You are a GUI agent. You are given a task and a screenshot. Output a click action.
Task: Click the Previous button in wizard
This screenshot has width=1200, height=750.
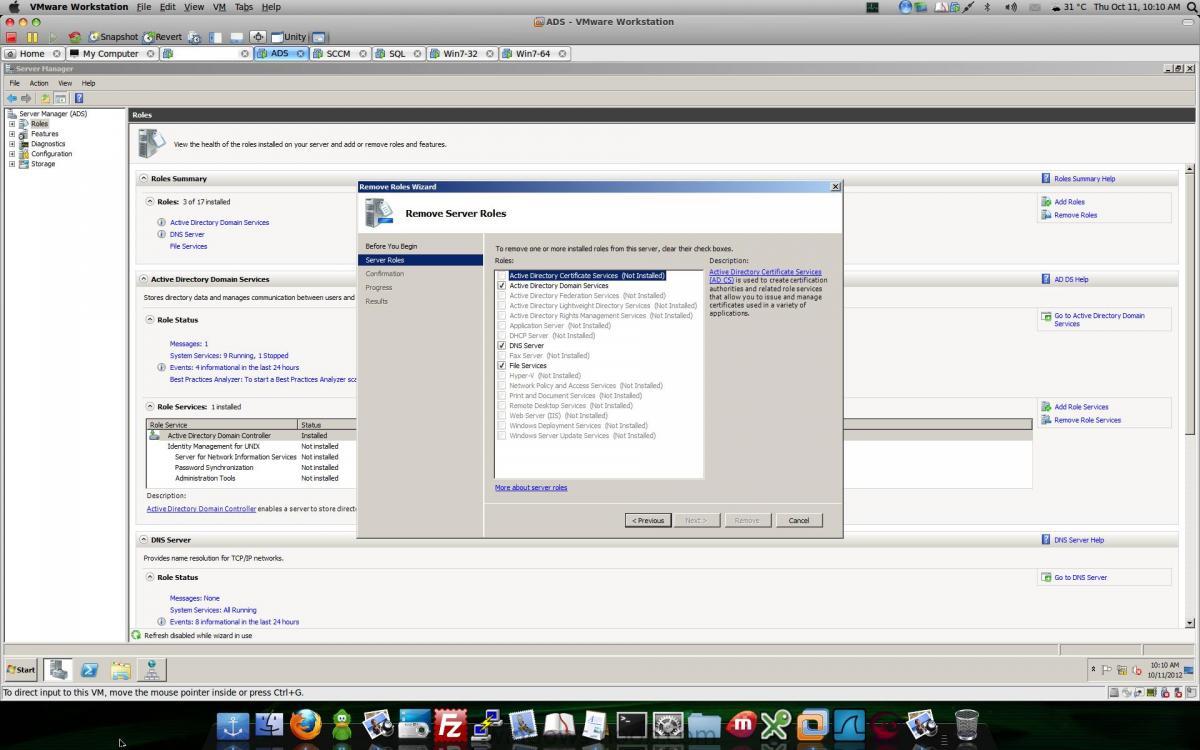pos(648,520)
